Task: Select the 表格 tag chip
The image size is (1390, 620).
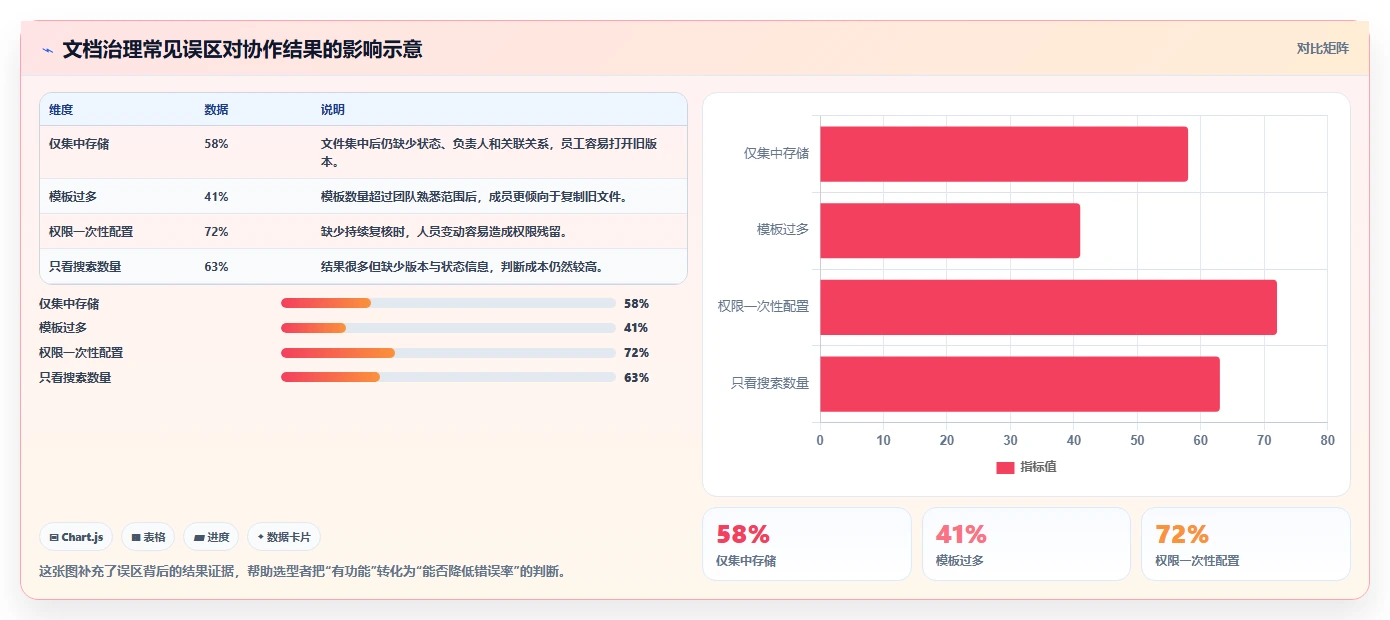Action: tap(148, 537)
